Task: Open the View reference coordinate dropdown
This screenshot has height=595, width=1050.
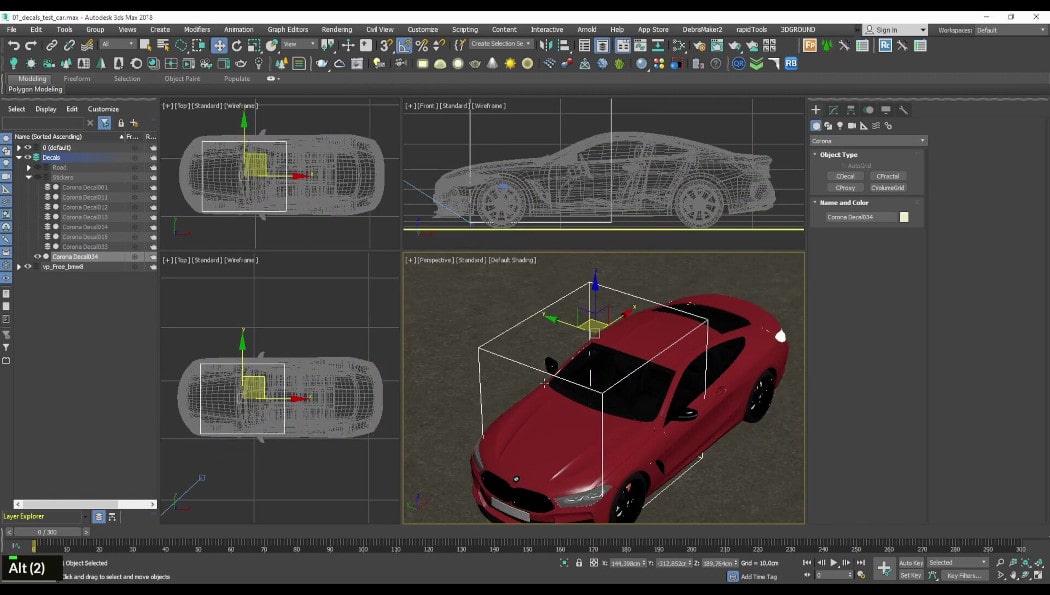Action: pyautogui.click(x=299, y=44)
